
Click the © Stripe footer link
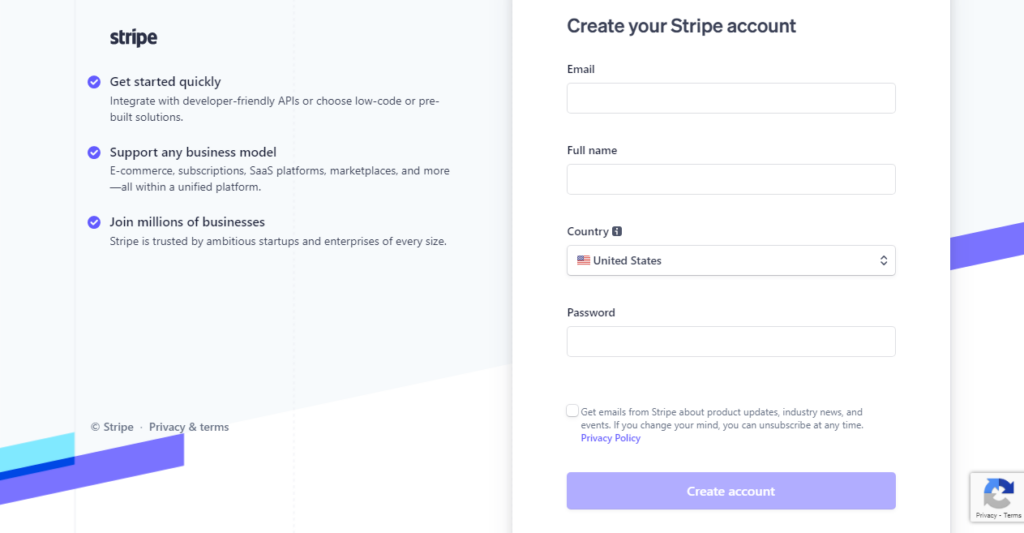click(112, 427)
